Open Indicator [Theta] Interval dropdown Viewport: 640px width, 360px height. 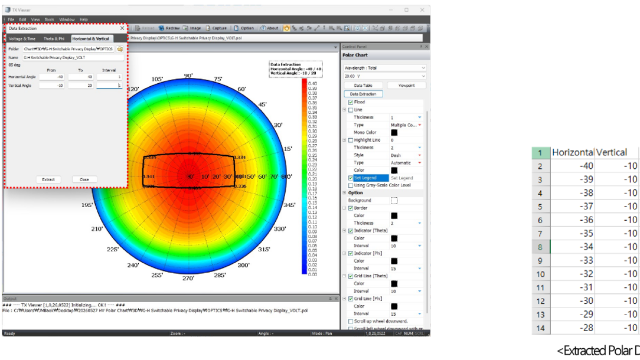pos(420,246)
